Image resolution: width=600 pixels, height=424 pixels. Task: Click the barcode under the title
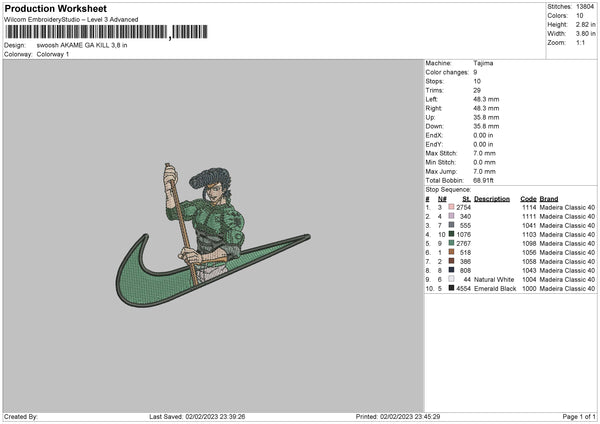click(106, 32)
